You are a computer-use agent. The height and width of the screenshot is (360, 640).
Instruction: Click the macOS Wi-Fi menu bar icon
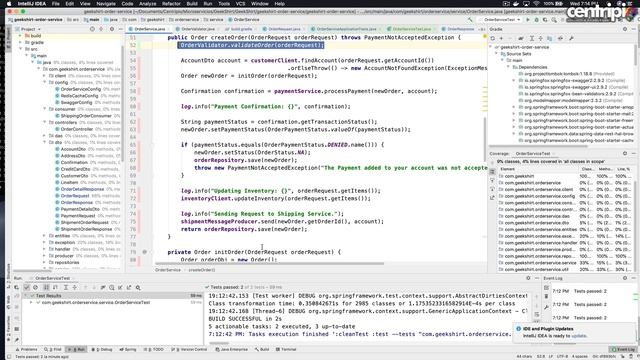pyautogui.click(x=536, y=4)
